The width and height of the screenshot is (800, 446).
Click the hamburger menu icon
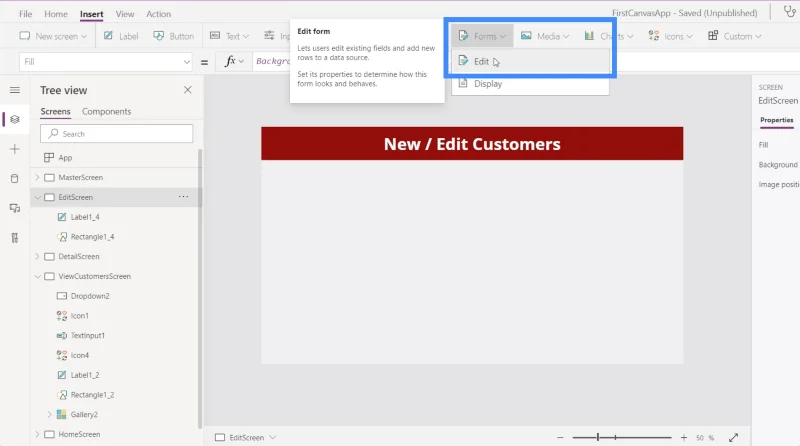15,90
